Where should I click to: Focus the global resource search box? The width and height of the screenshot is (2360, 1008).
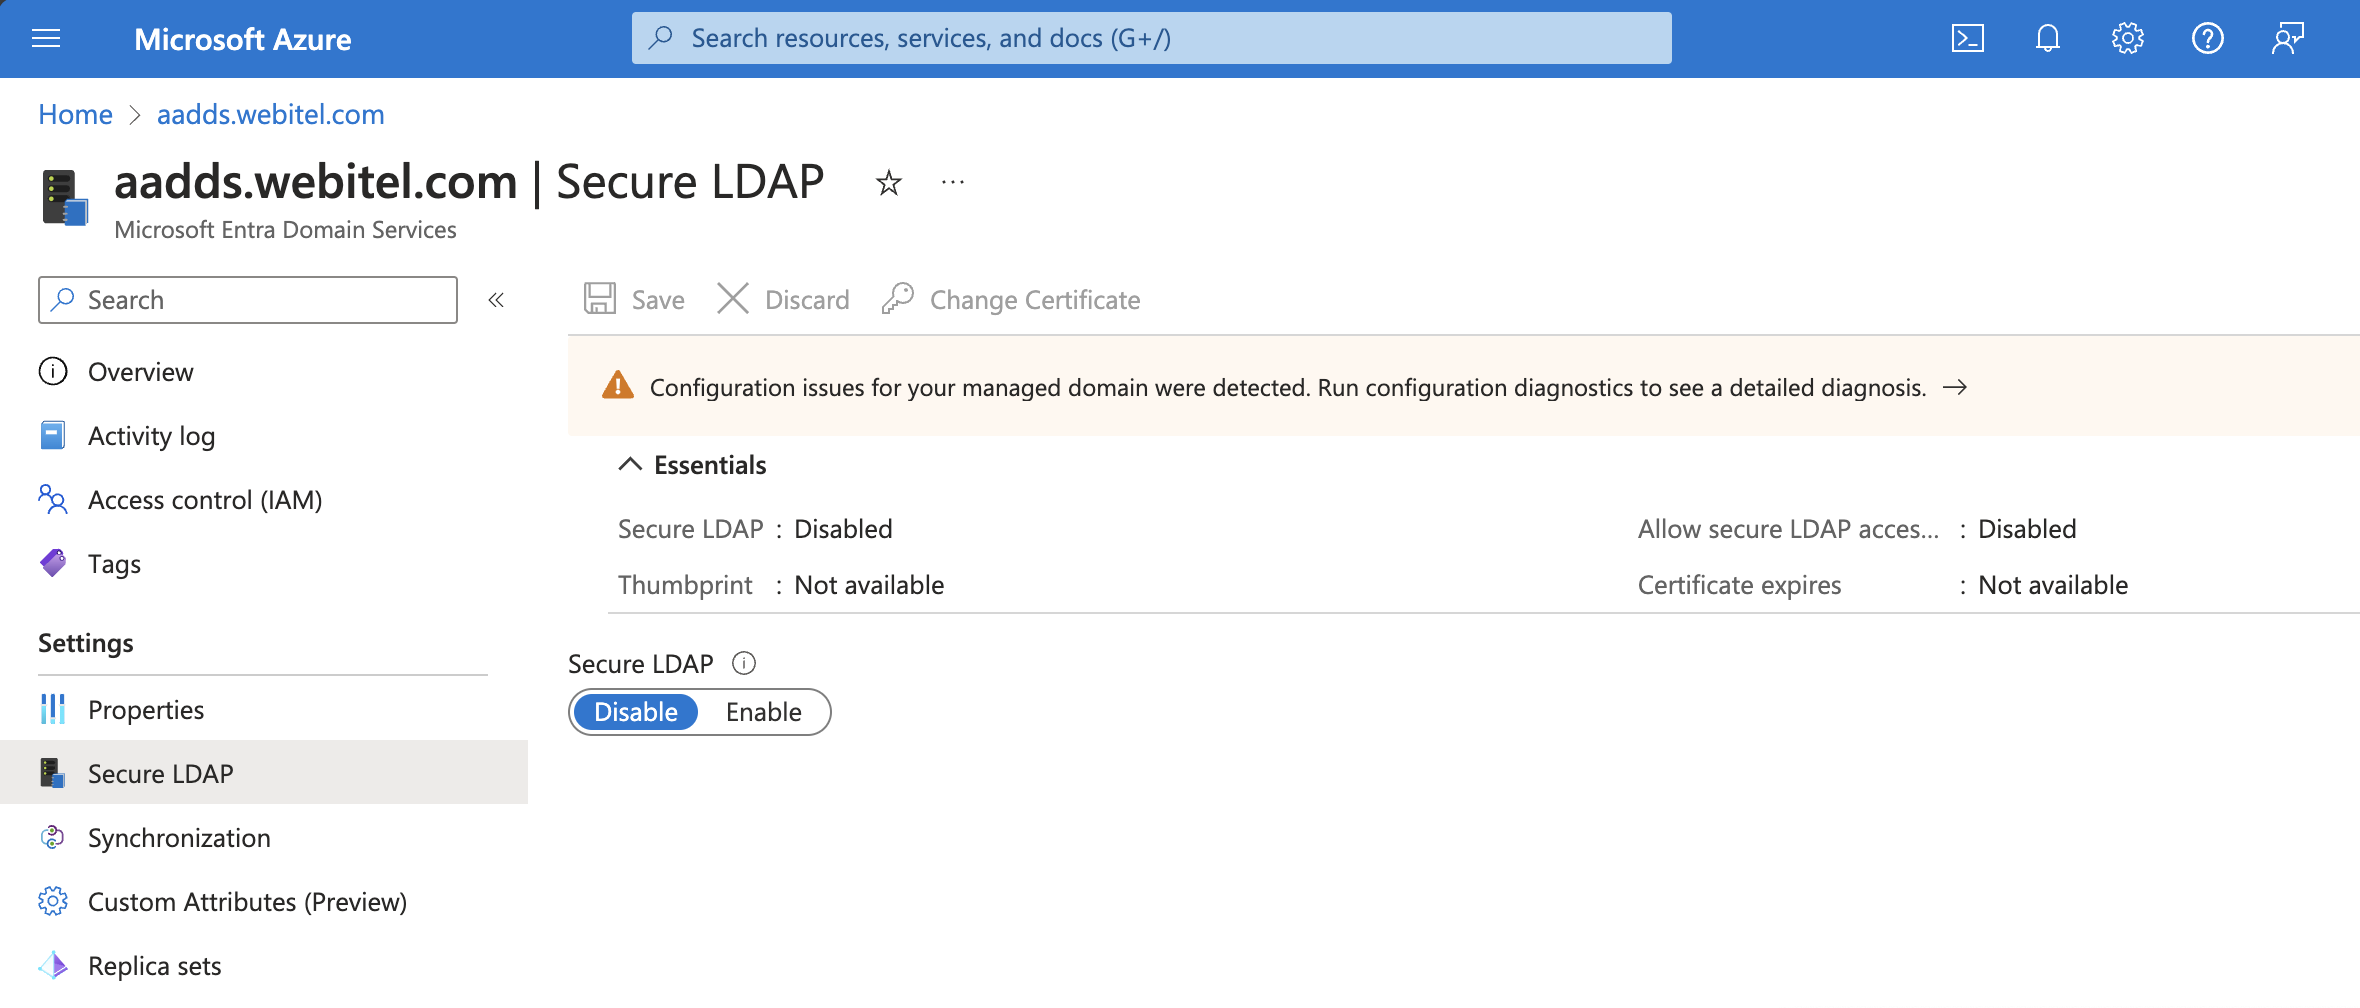pyautogui.click(x=1151, y=38)
